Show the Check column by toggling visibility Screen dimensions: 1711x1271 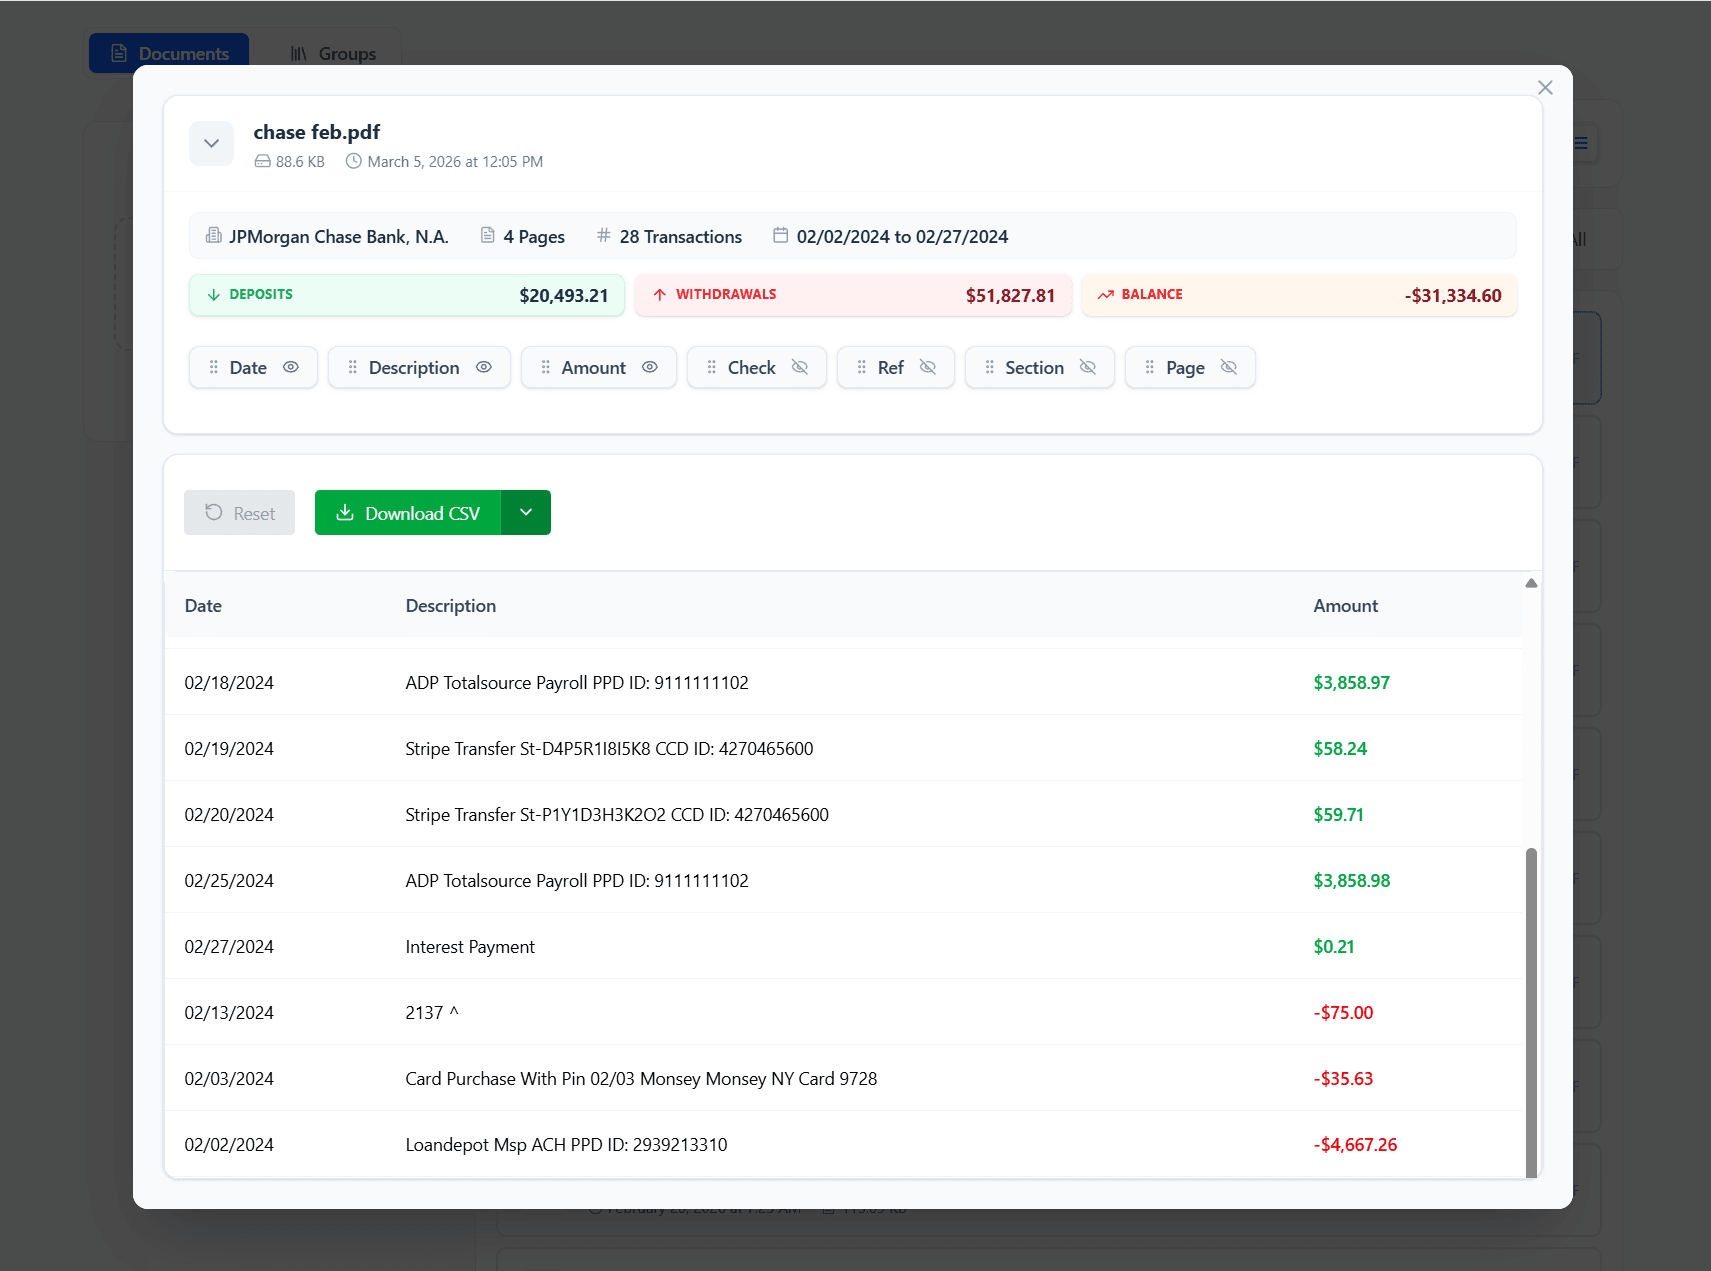pos(799,367)
